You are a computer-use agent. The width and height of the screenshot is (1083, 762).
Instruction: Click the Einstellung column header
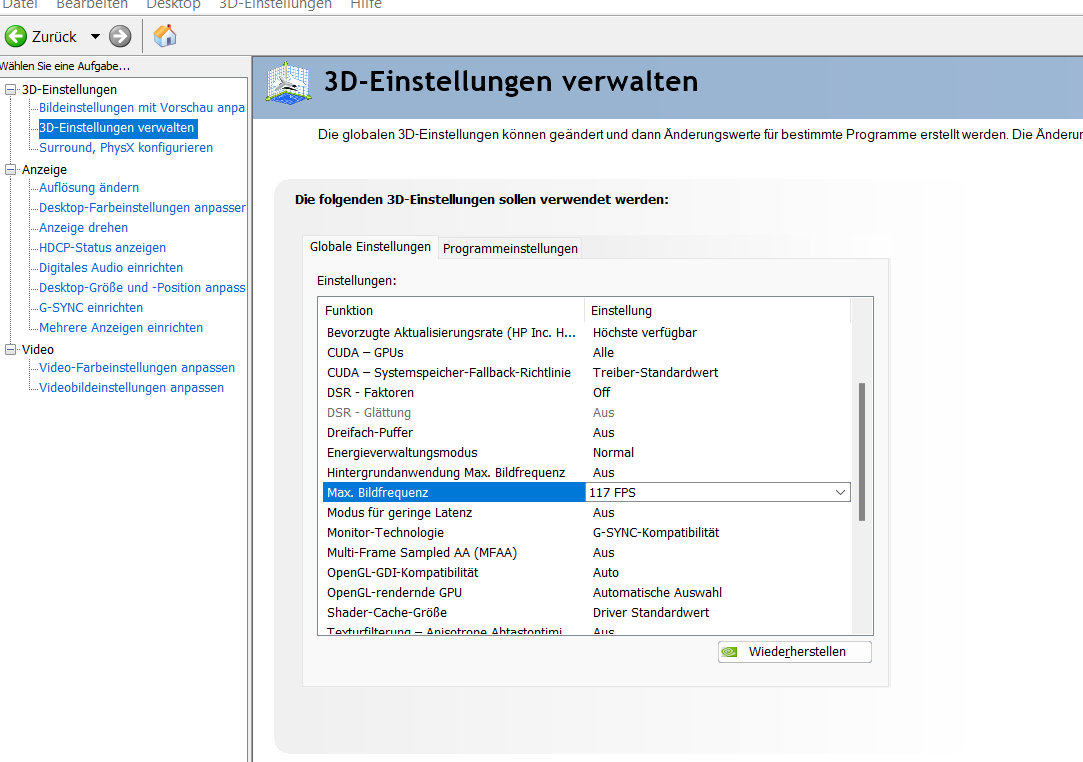tap(718, 311)
